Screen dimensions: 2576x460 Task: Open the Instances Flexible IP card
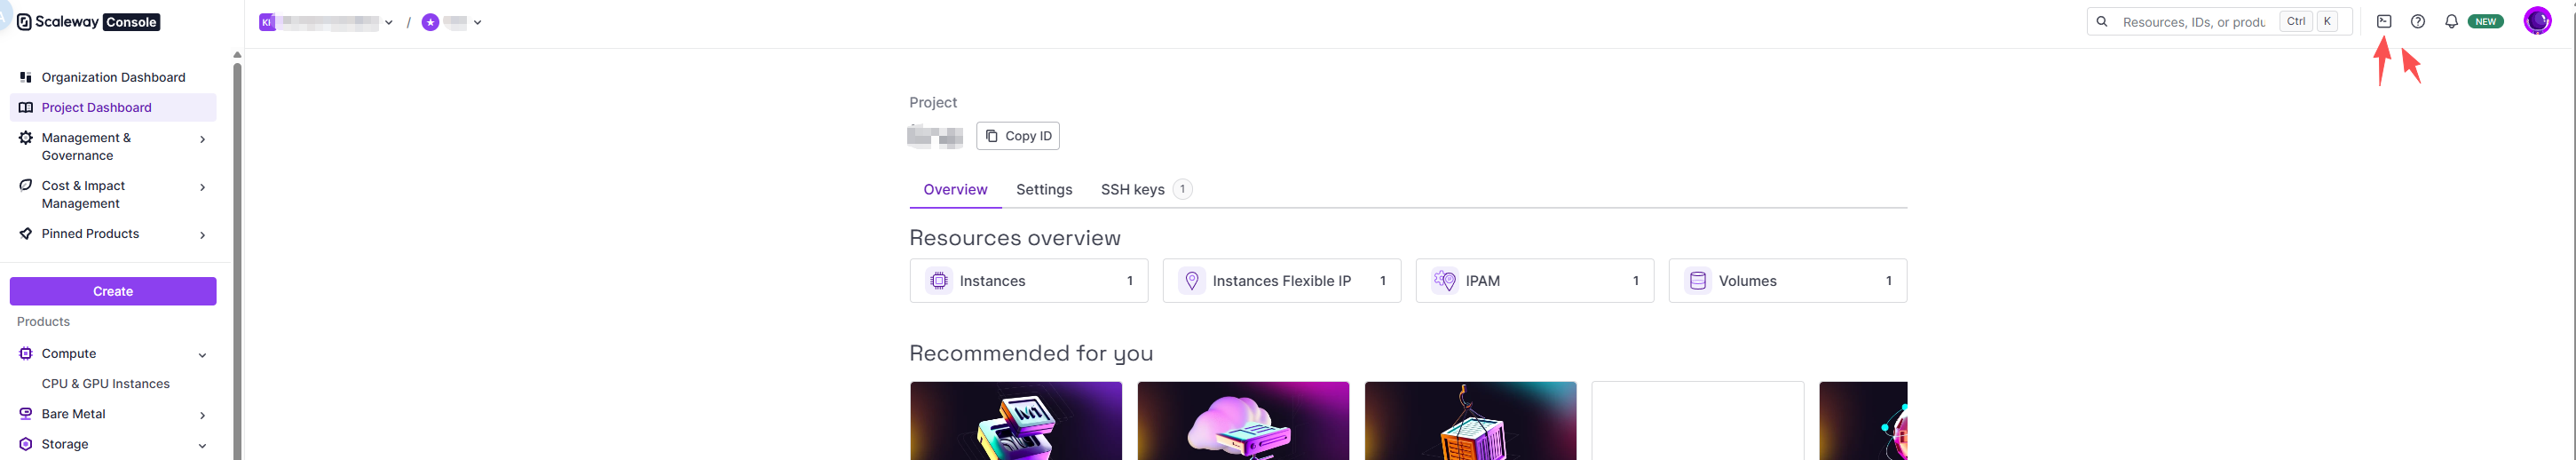click(1282, 281)
